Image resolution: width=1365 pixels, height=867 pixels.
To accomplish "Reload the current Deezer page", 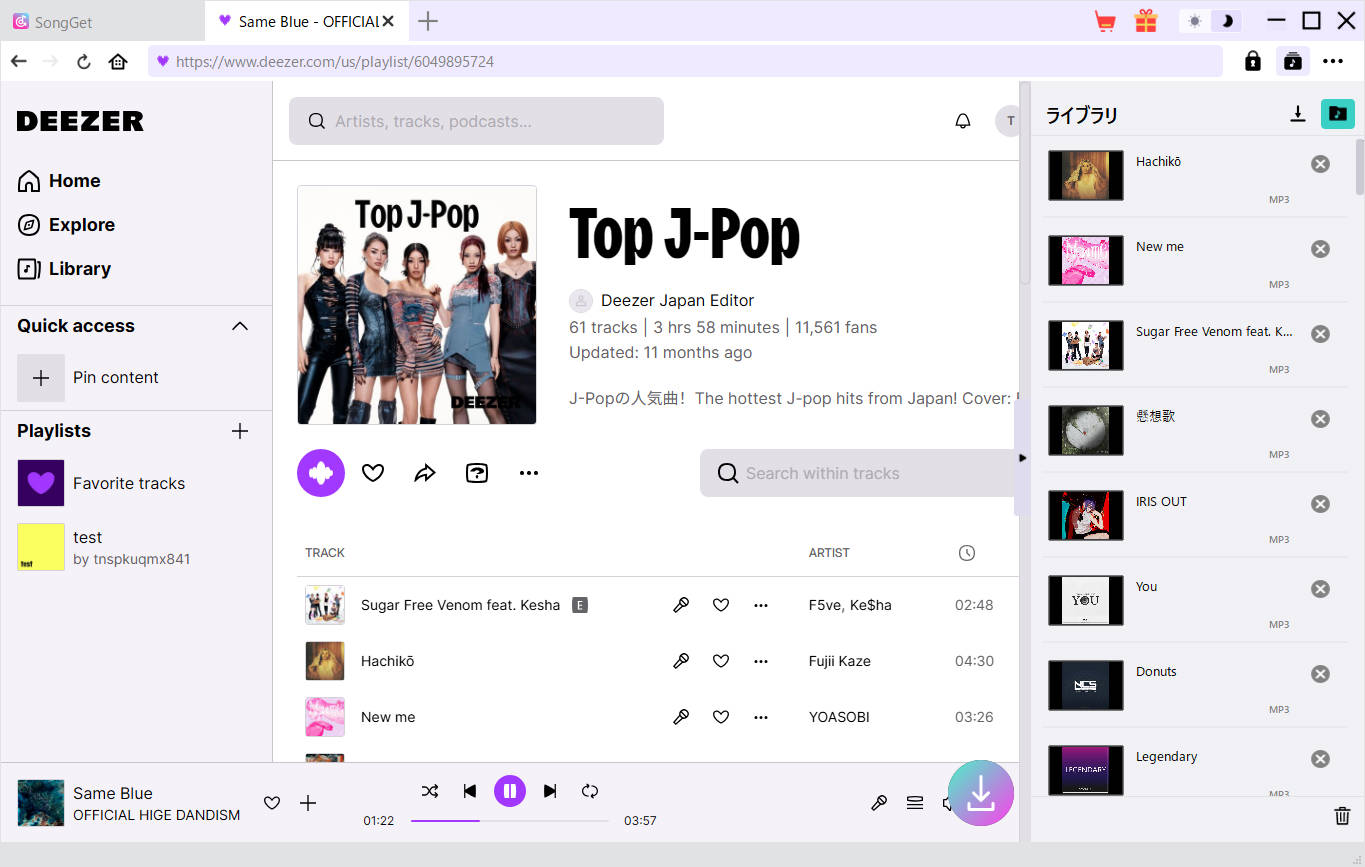I will coord(84,61).
